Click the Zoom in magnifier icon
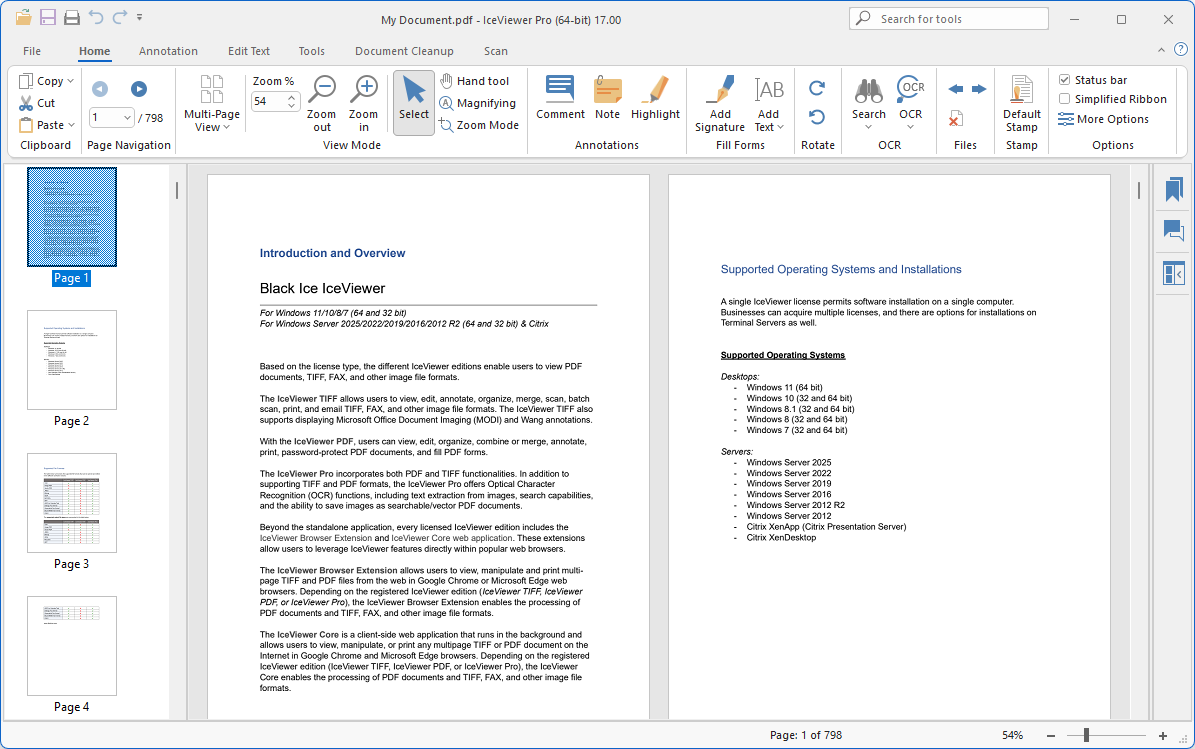Viewport: 1195px width, 749px height. (364, 91)
